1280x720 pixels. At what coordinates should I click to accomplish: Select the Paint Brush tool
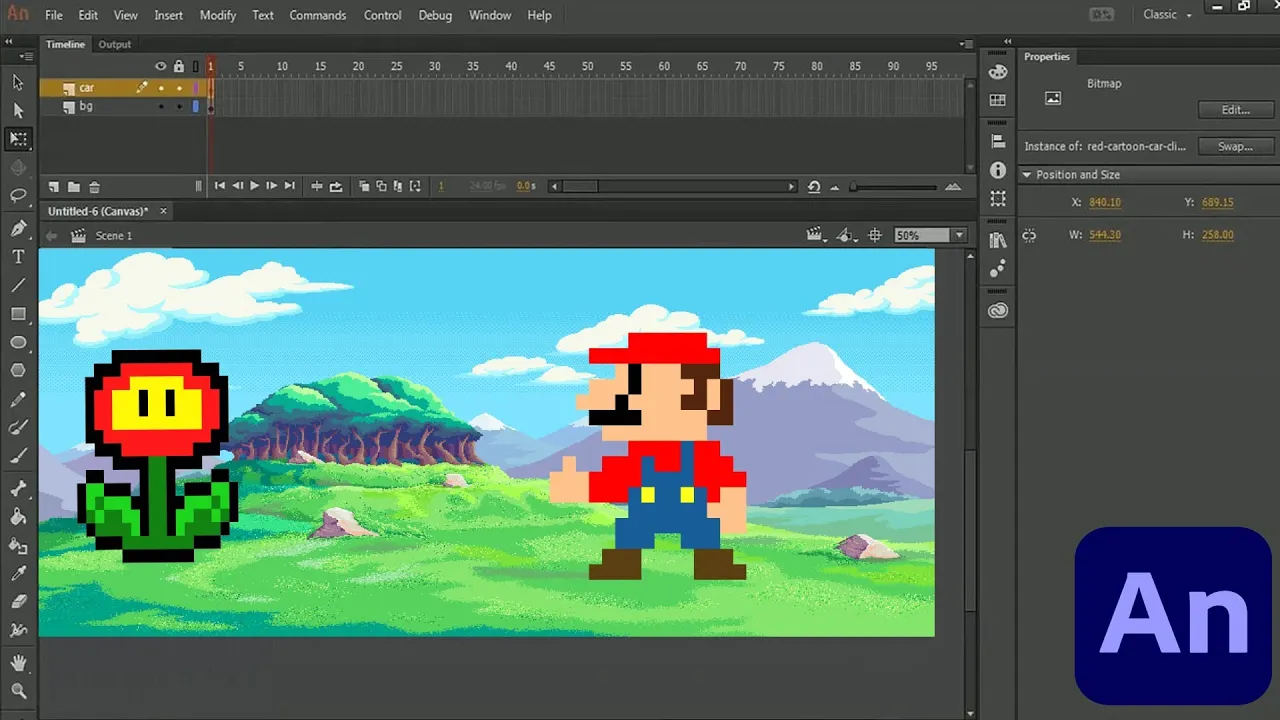pyautogui.click(x=18, y=427)
